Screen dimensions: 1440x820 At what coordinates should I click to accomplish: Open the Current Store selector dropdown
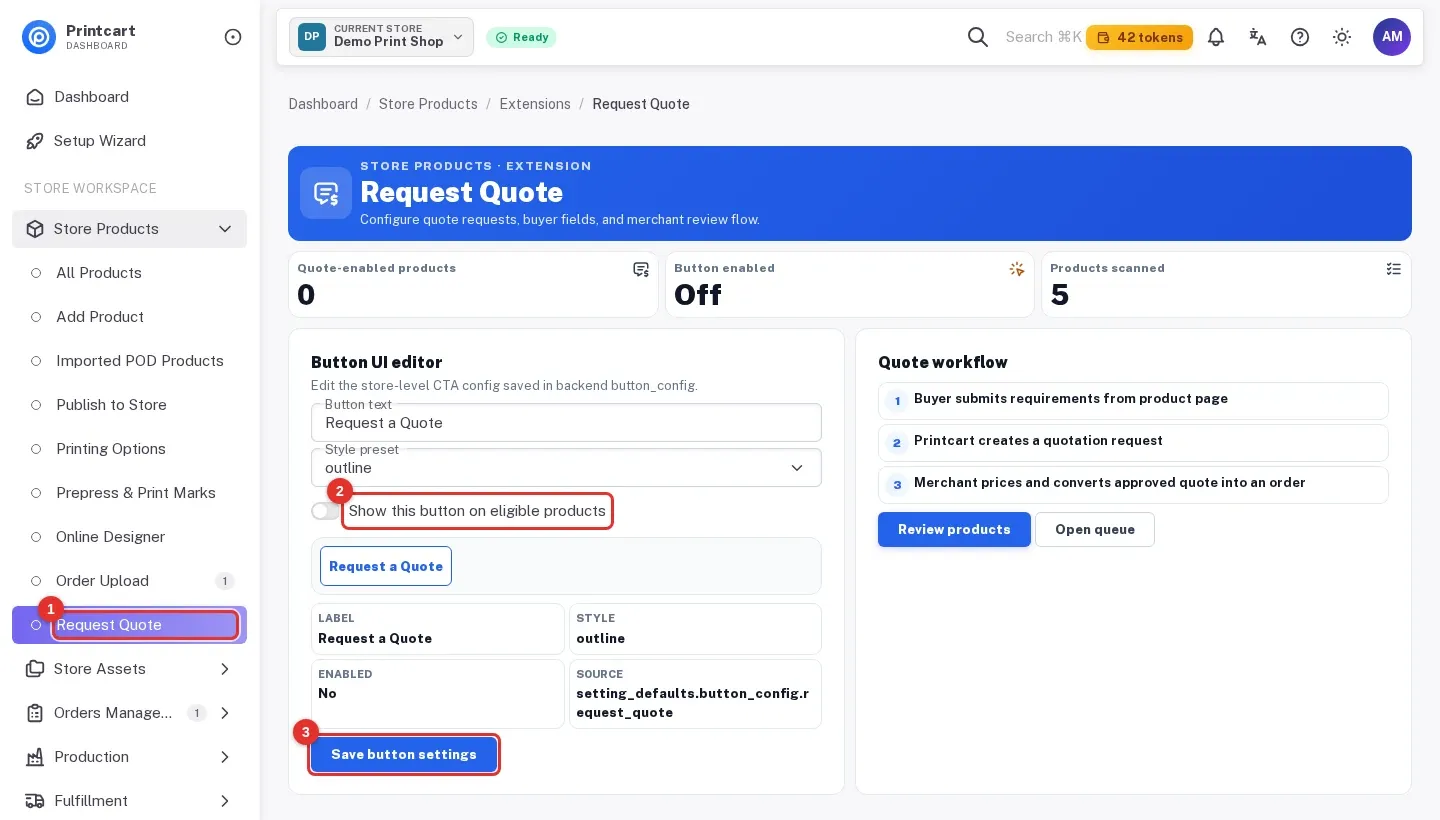[x=381, y=37]
